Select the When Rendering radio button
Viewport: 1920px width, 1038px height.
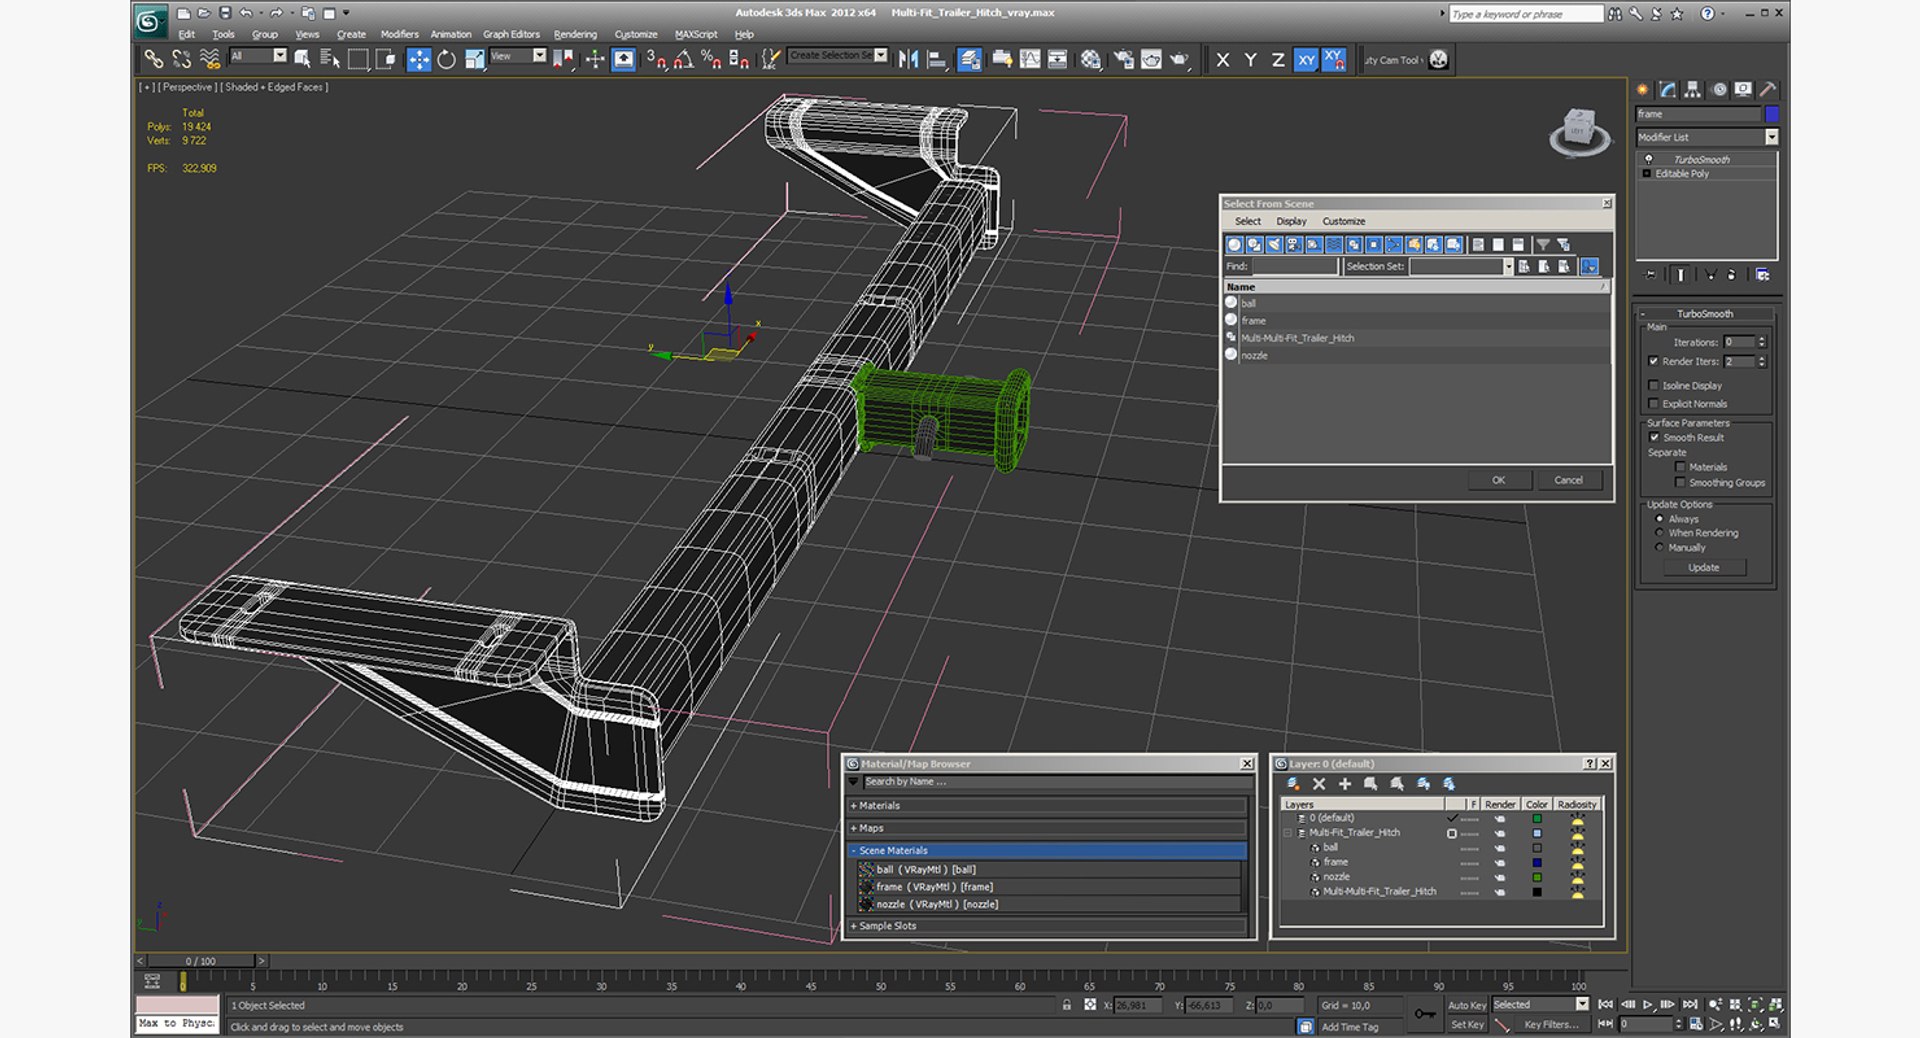1660,533
